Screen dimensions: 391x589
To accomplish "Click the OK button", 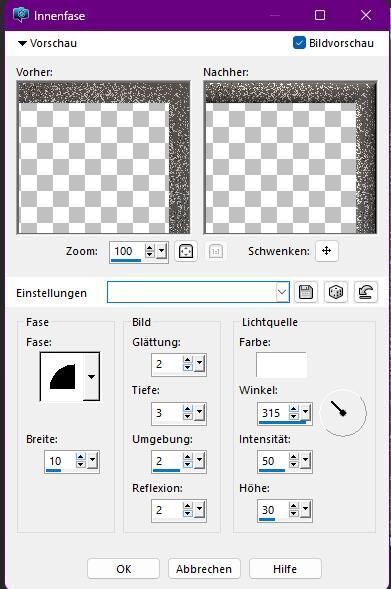I will 124,569.
